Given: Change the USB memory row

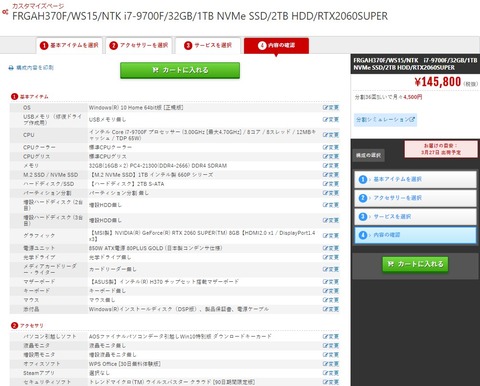Looking at the screenshot, I should 331,119.
